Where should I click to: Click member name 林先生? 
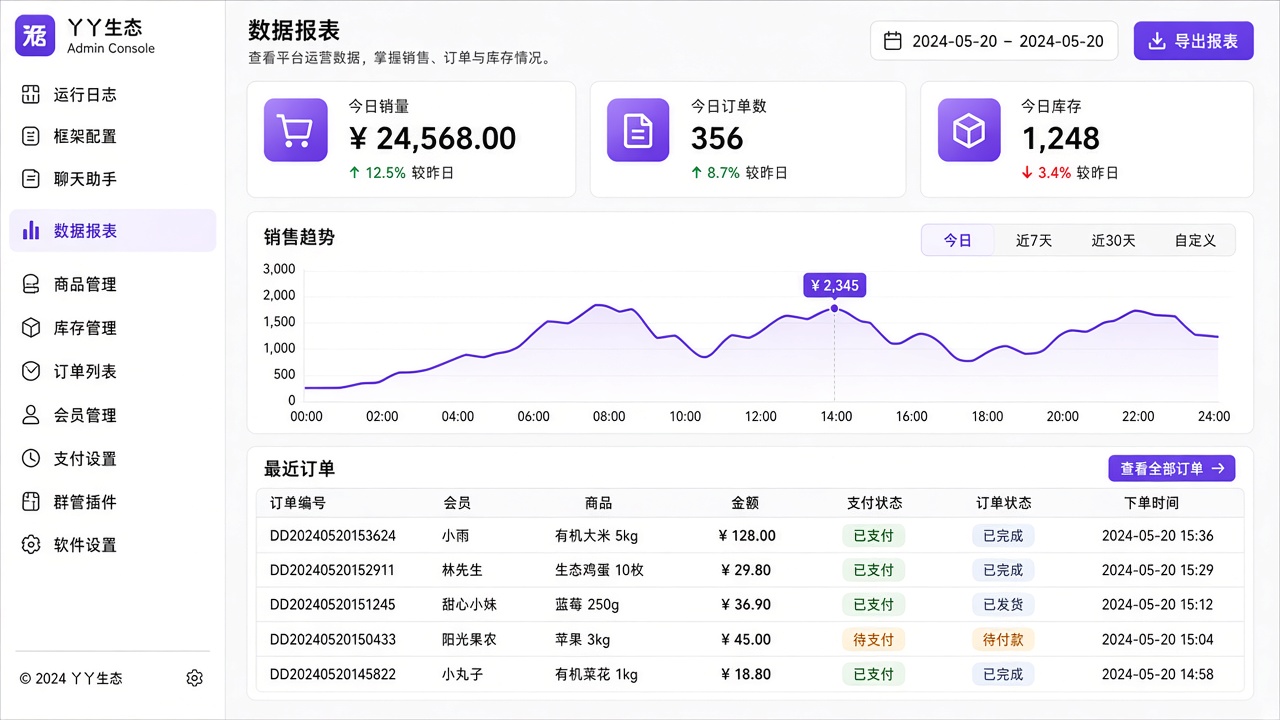(x=462, y=570)
